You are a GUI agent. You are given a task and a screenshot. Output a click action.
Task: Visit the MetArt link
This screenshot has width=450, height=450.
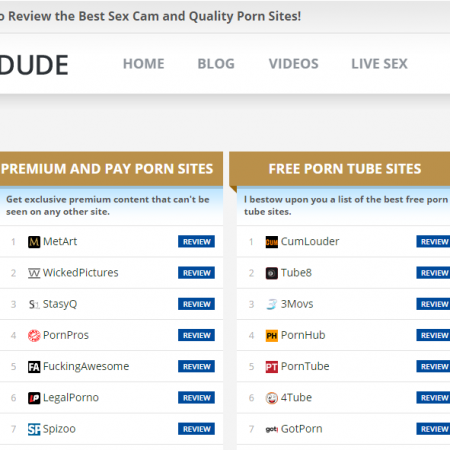(60, 241)
